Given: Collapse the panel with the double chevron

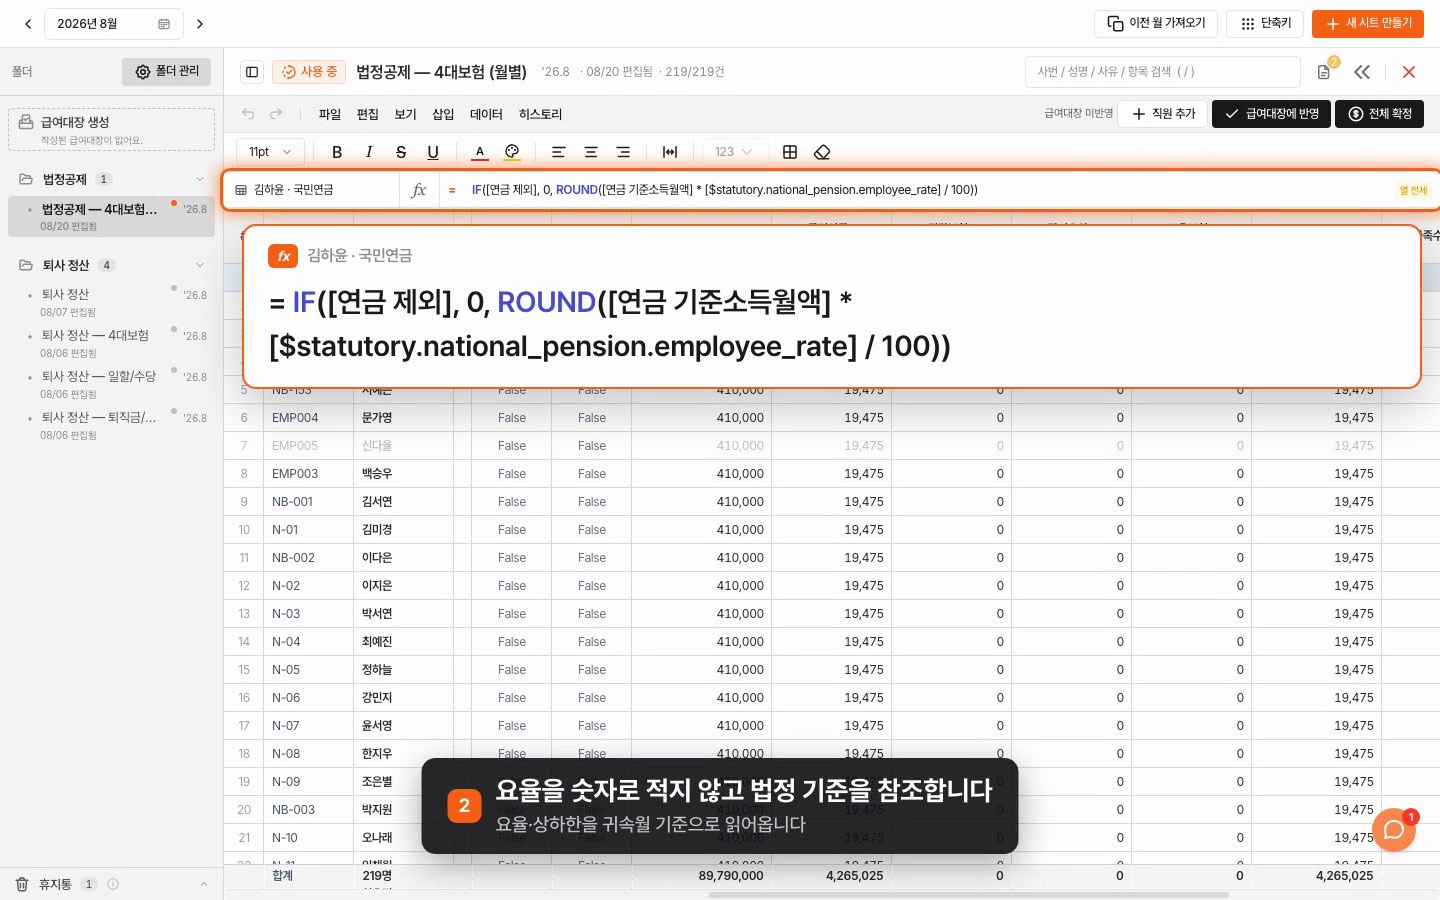Looking at the screenshot, I should (x=1362, y=72).
